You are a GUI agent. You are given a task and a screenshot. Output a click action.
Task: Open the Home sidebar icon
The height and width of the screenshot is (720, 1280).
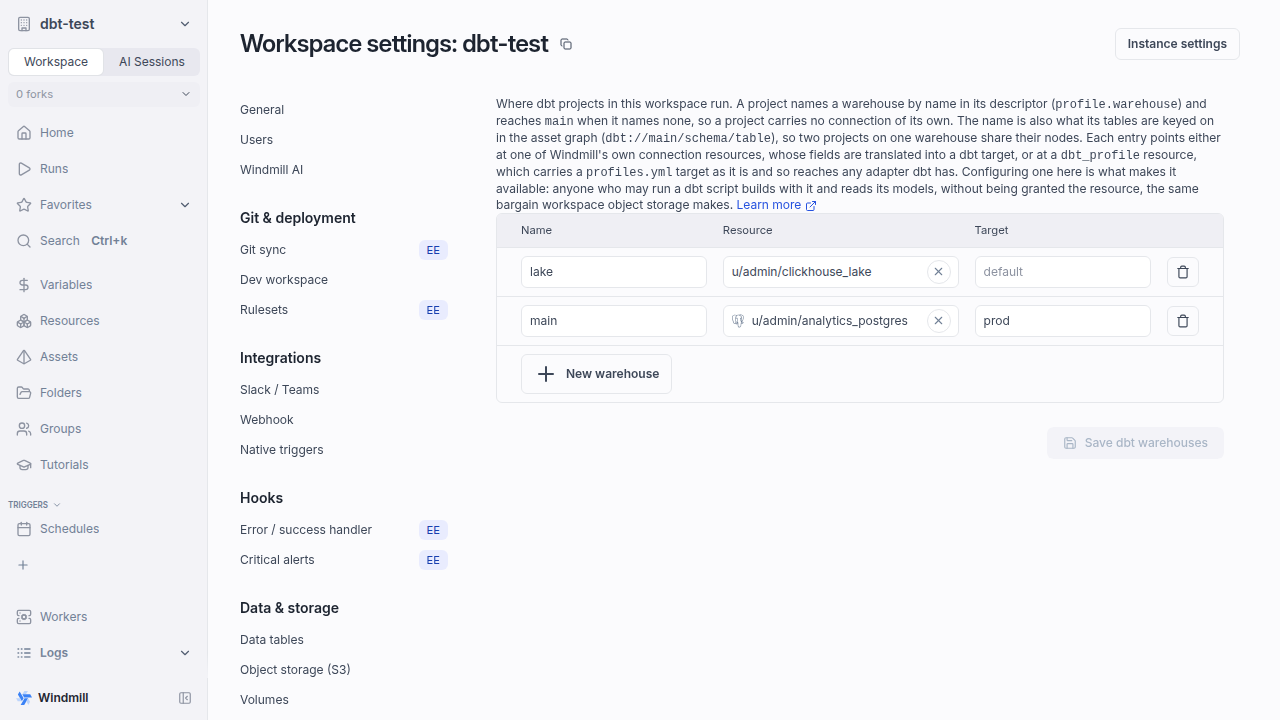click(x=24, y=133)
